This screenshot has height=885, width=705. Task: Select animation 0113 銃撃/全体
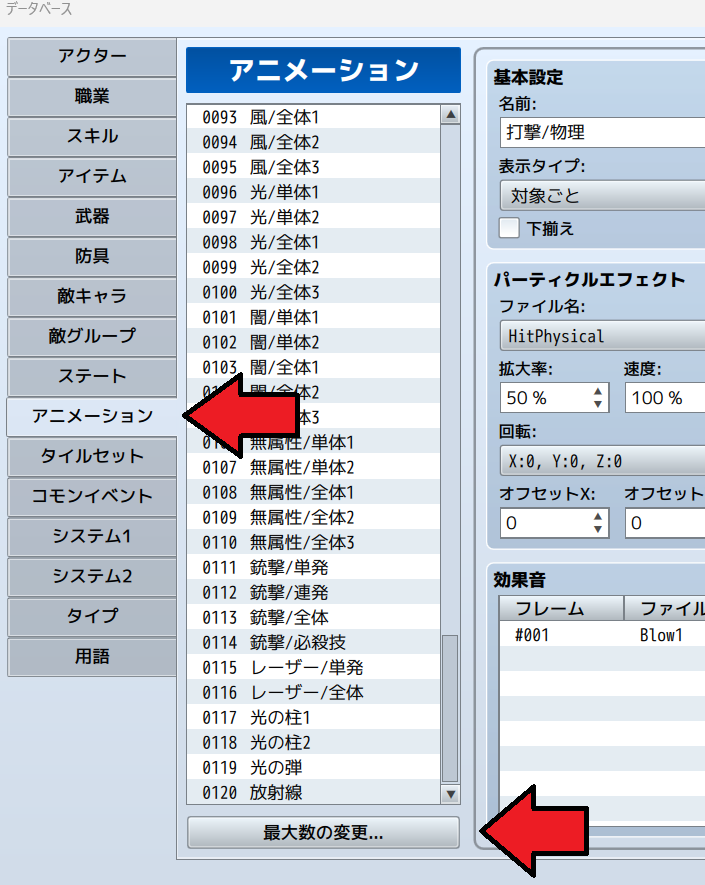[313, 617]
